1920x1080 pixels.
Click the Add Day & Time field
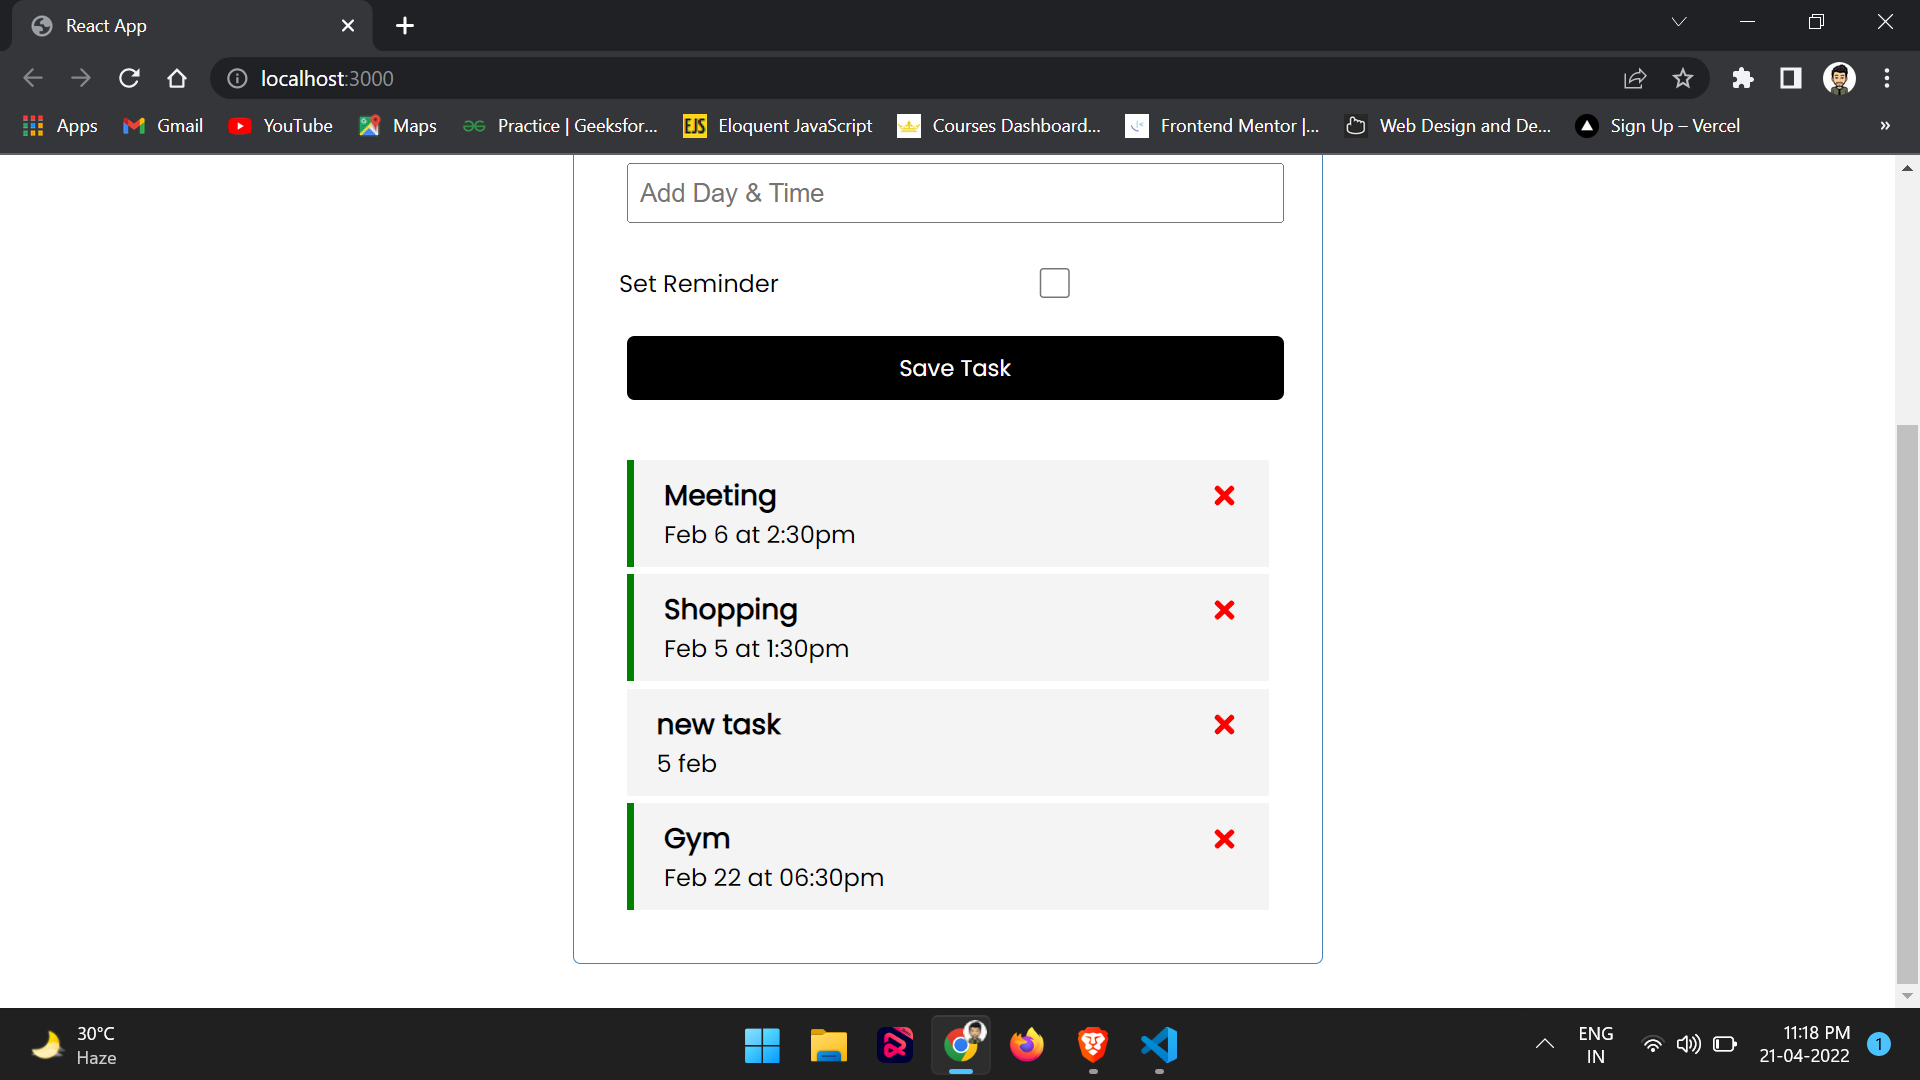pos(955,193)
